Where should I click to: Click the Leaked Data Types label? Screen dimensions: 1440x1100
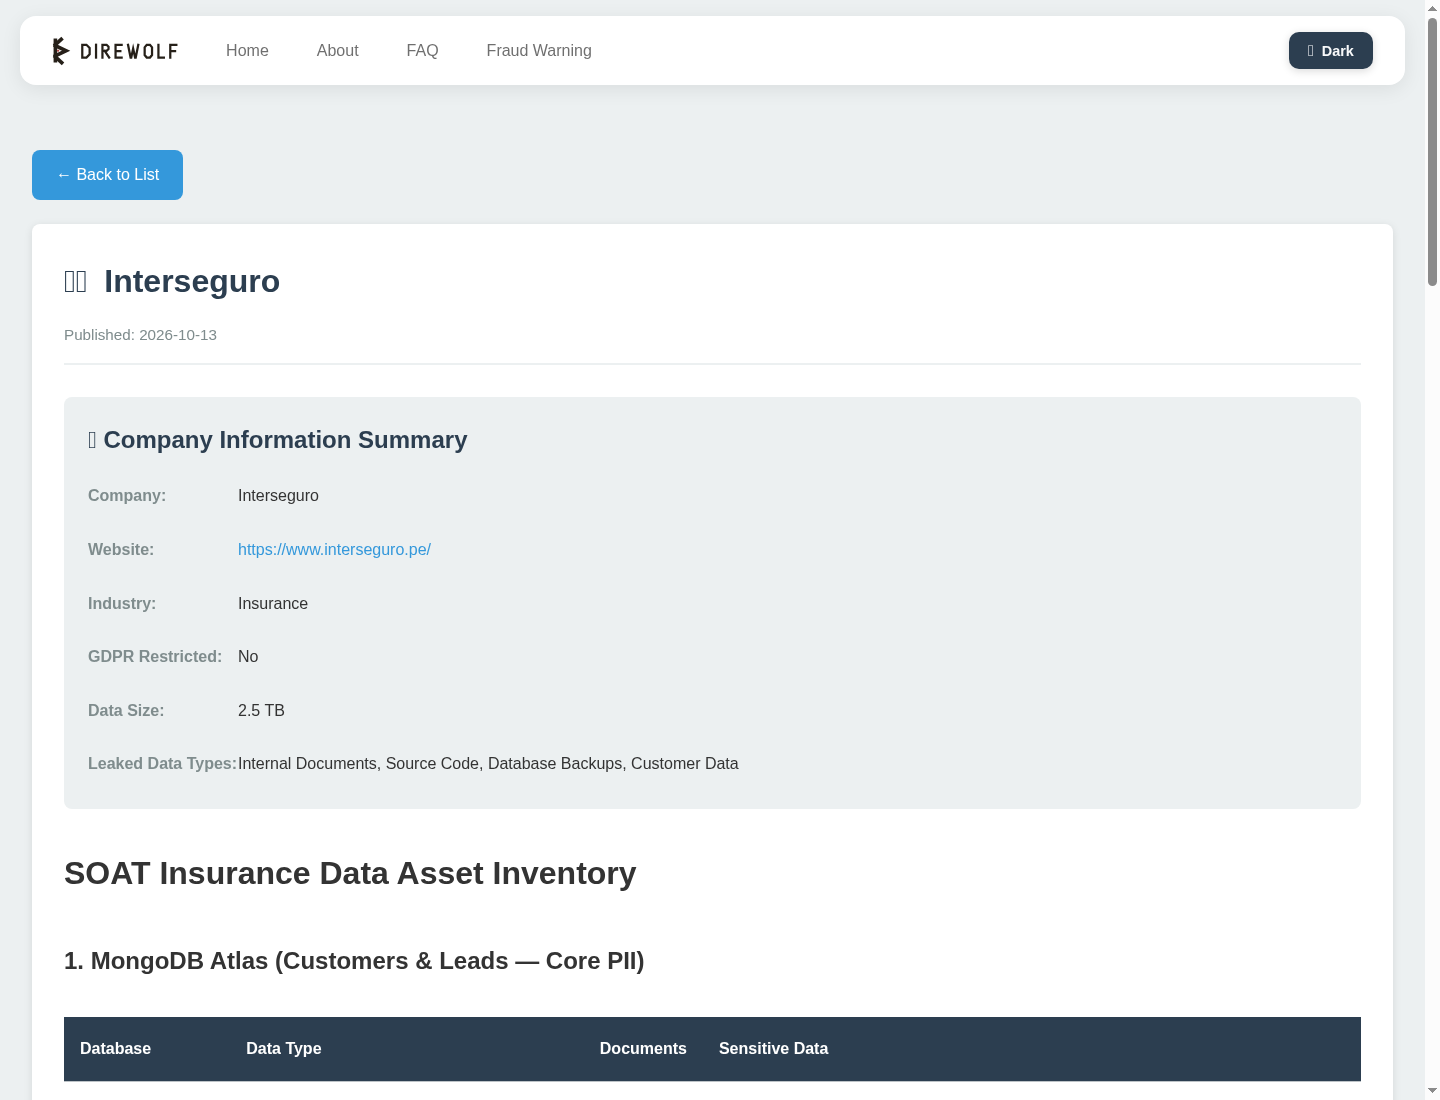click(162, 763)
